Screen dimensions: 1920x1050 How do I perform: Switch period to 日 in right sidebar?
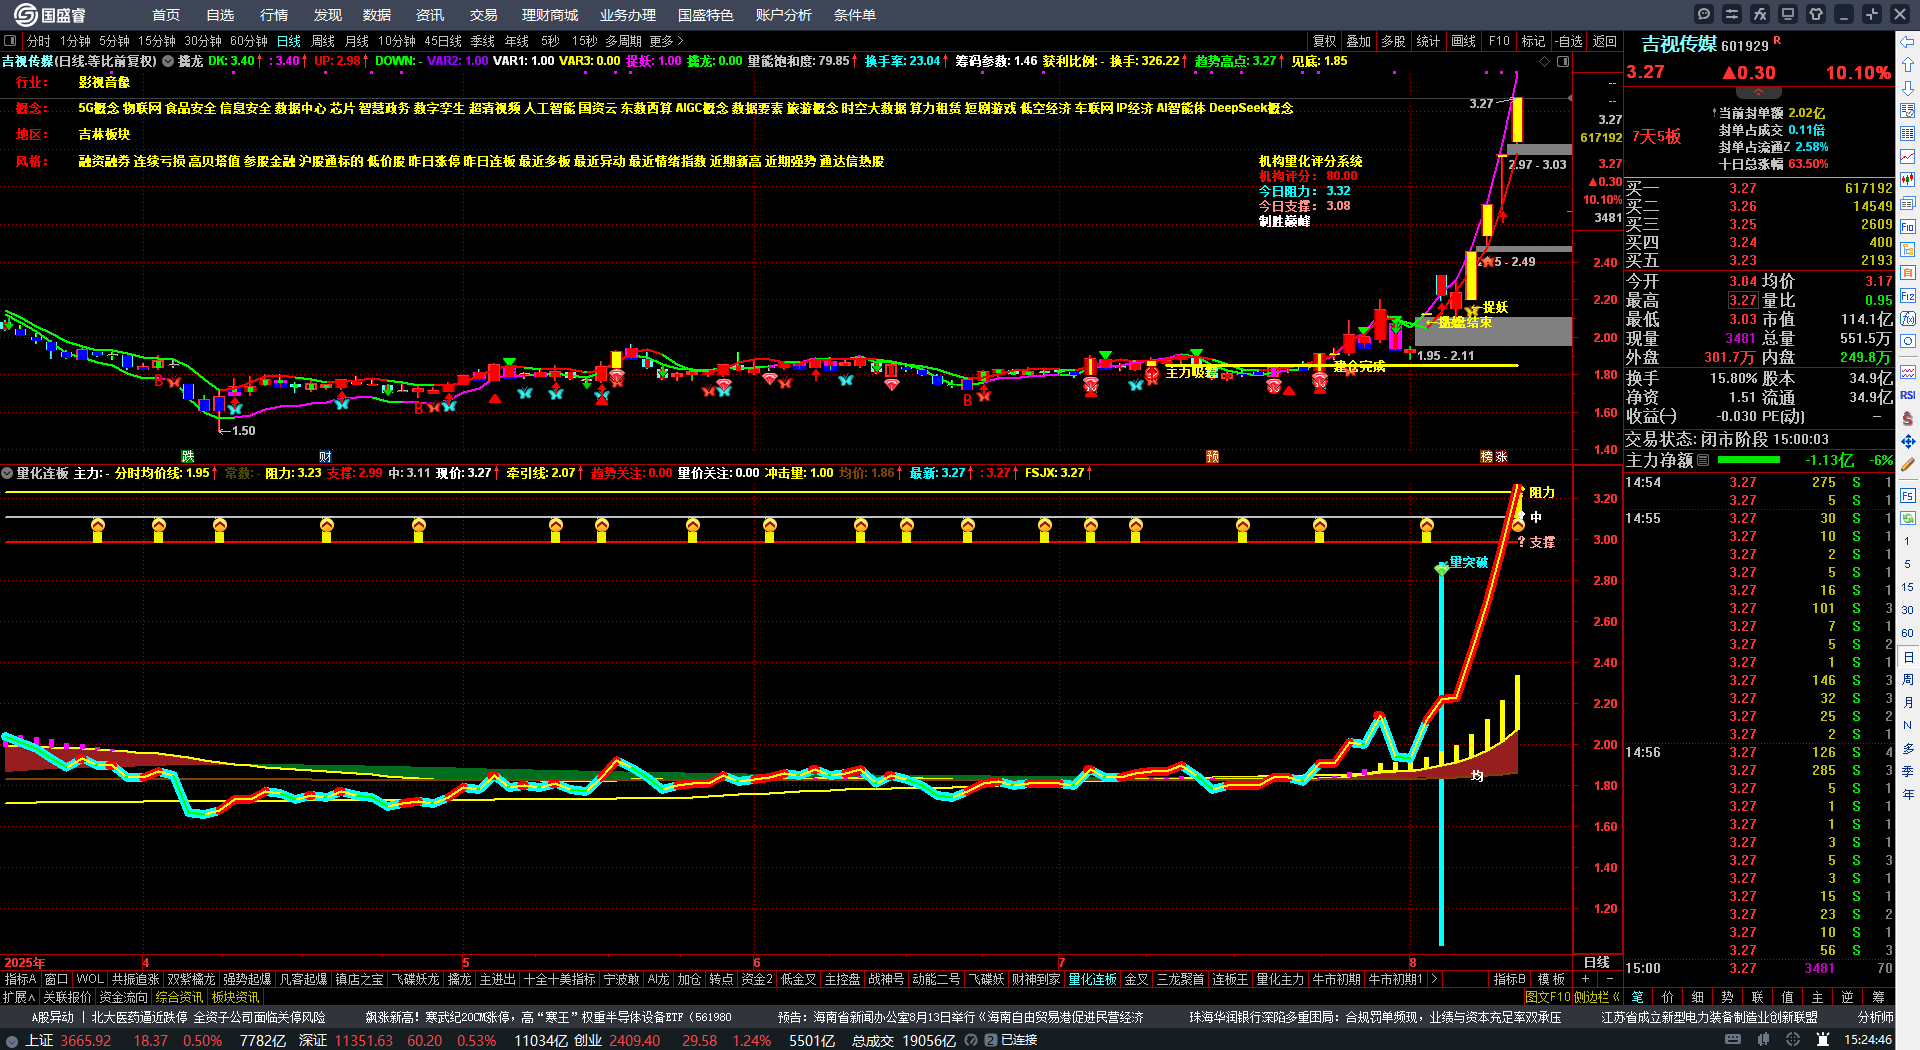click(x=1908, y=657)
